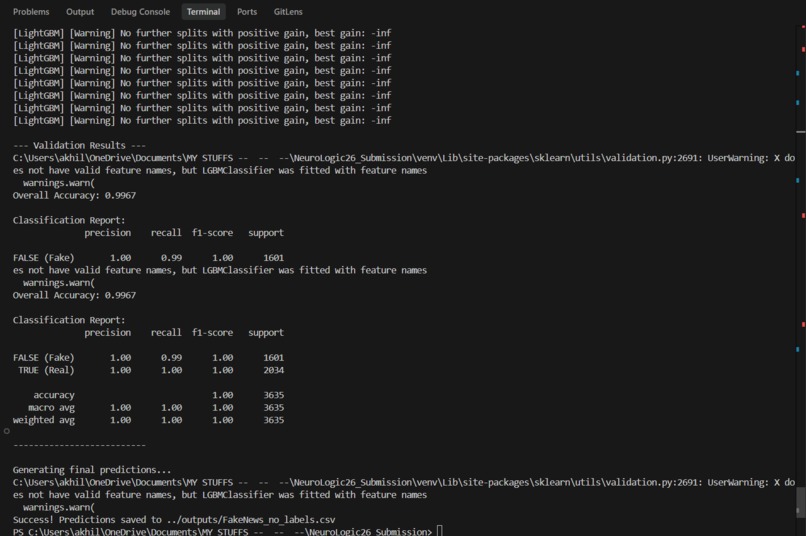806x536 pixels.
Task: Click the terminal command decoration circle in gutter
Action: pyautogui.click(x=7, y=431)
